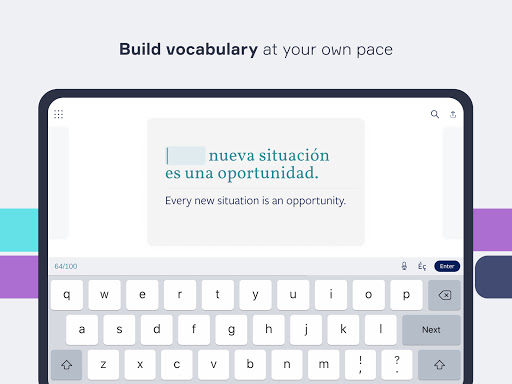Tap the e key

(x=142, y=295)
